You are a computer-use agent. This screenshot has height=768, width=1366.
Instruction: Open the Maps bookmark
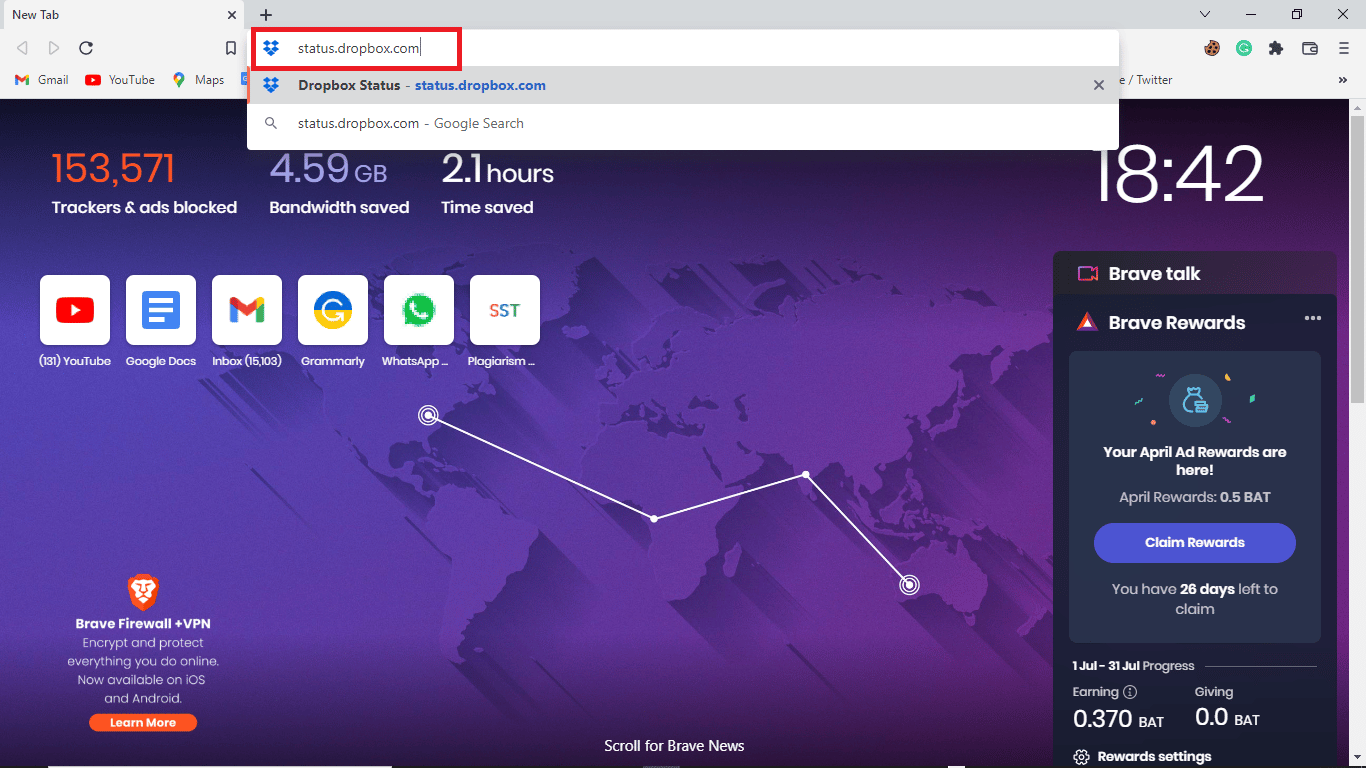198,80
